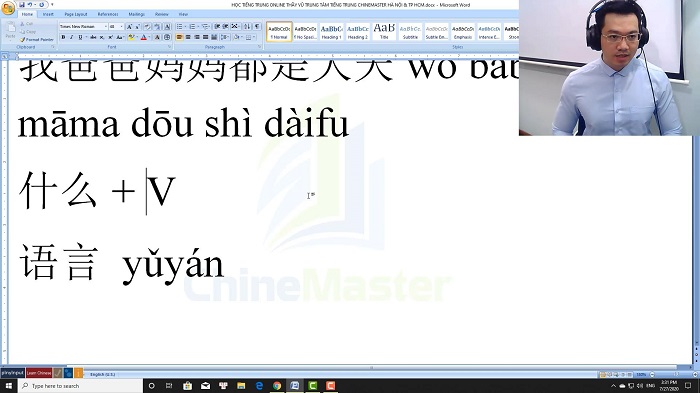700x393 pixels.
Task: Click the taskbar search box
Action: click(80, 385)
